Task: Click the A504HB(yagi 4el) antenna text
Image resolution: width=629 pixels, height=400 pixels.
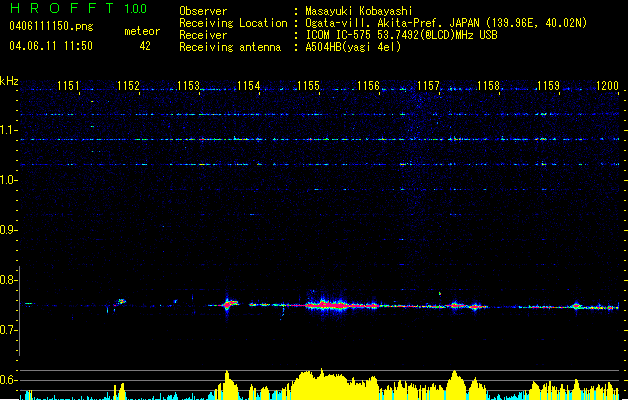Action: point(353,47)
